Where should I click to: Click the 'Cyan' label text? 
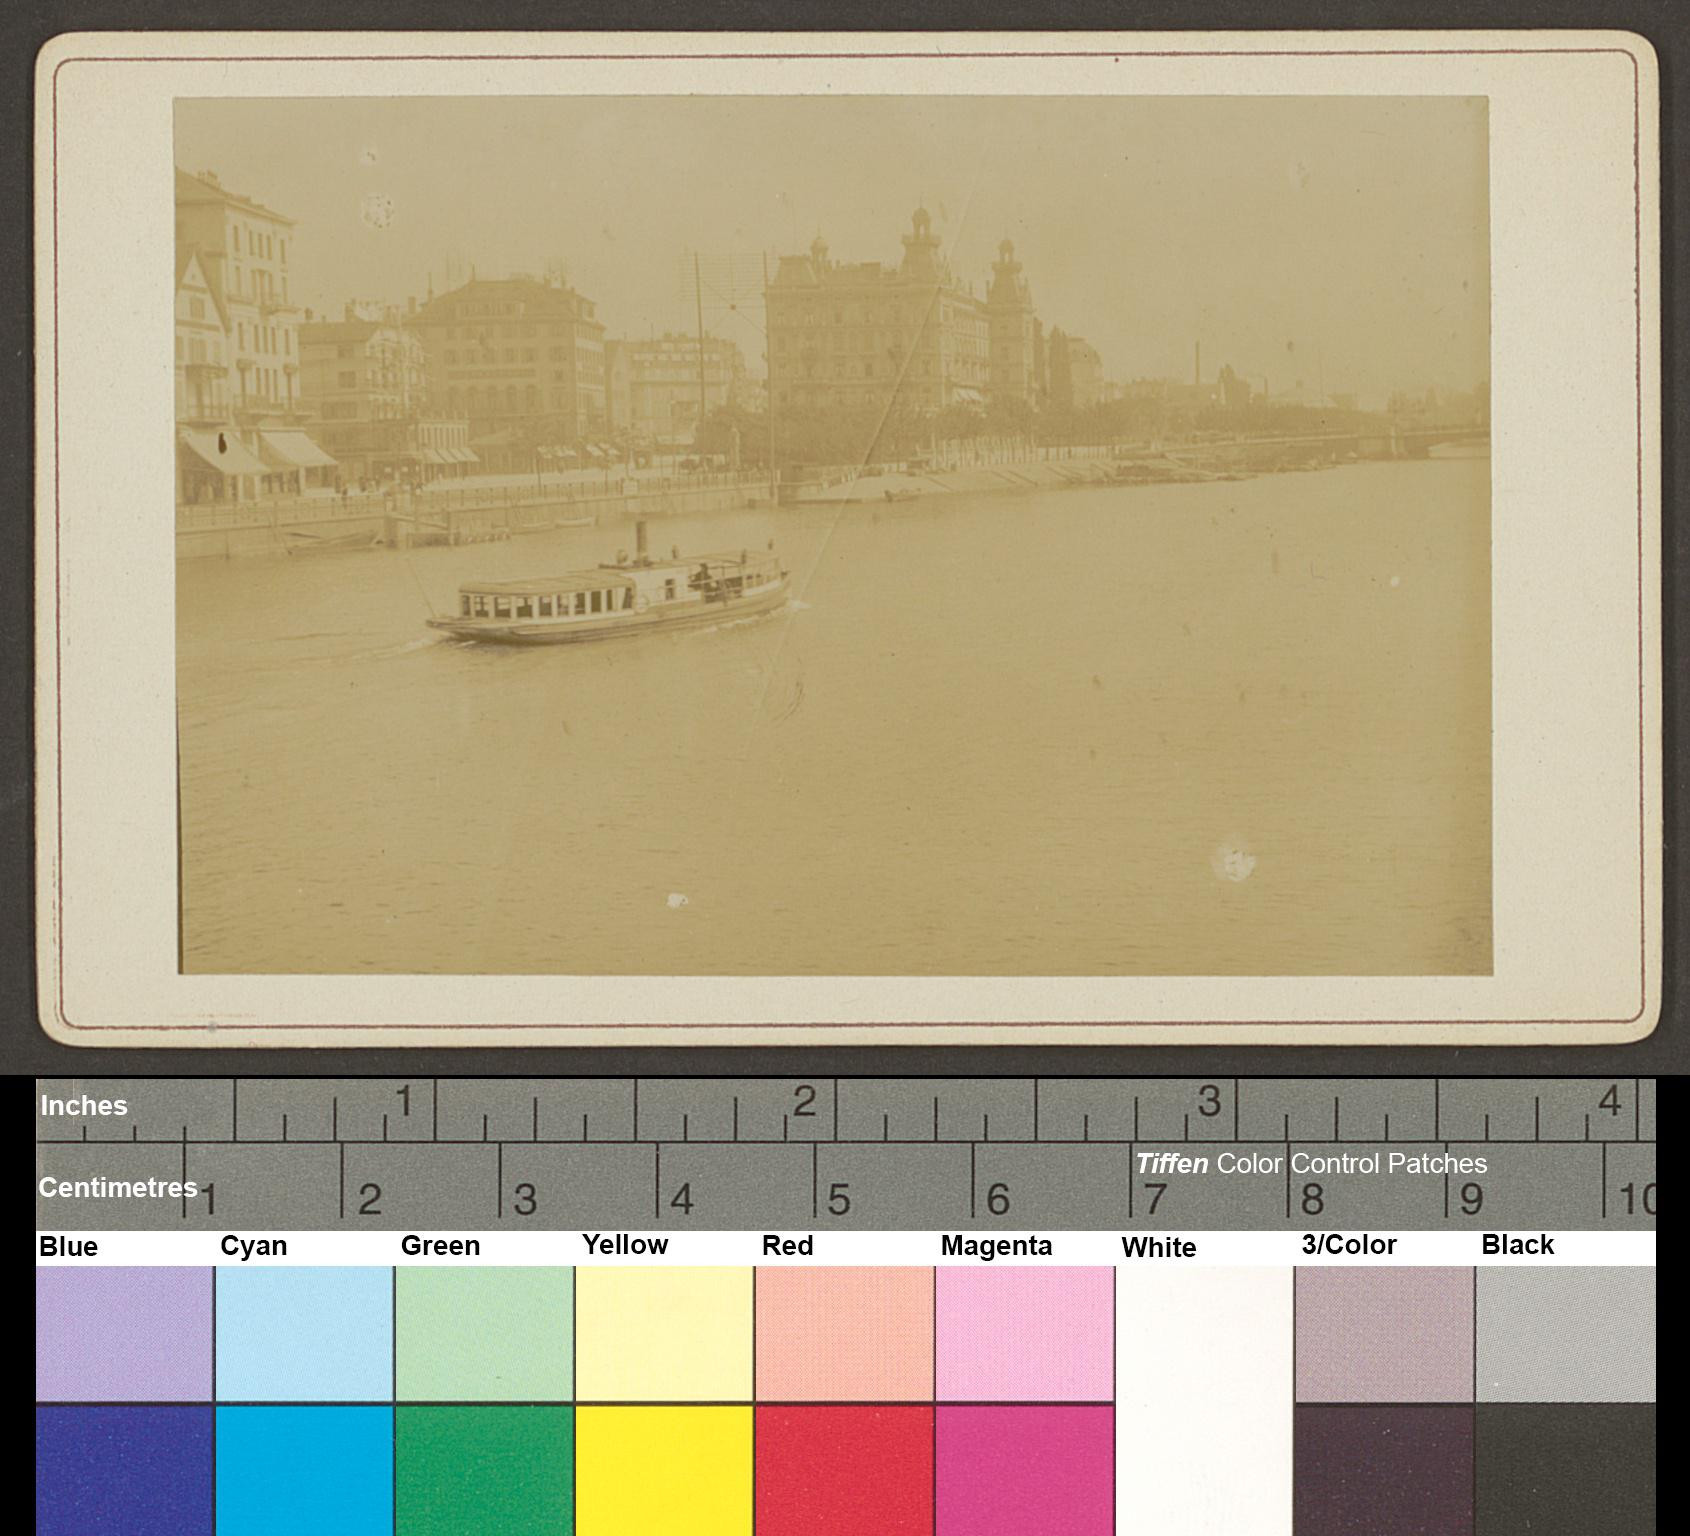[253, 1246]
